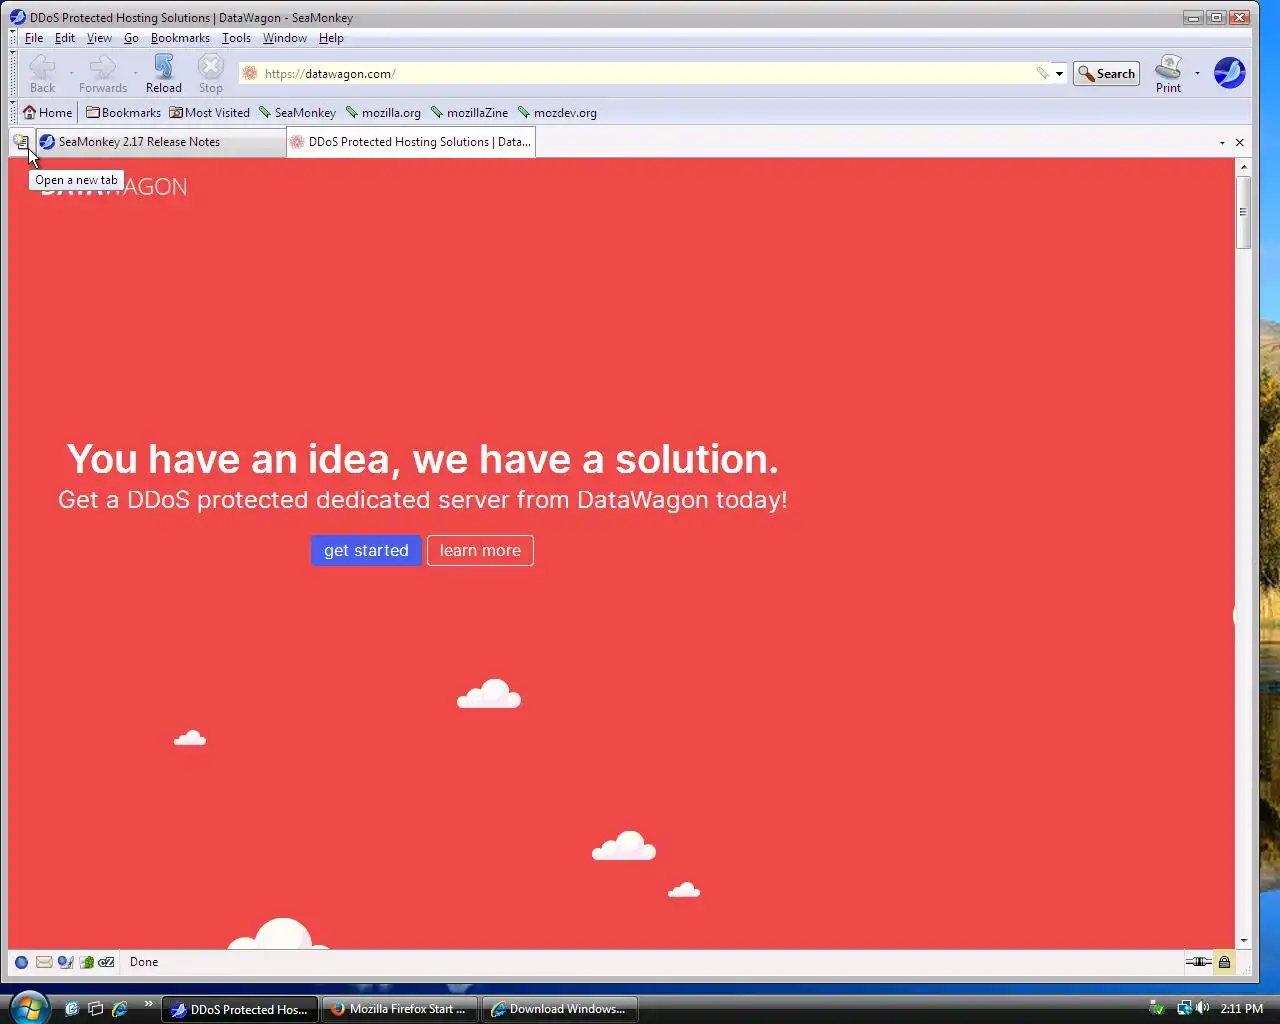Expand the URL history dropdown arrow

coord(1059,73)
